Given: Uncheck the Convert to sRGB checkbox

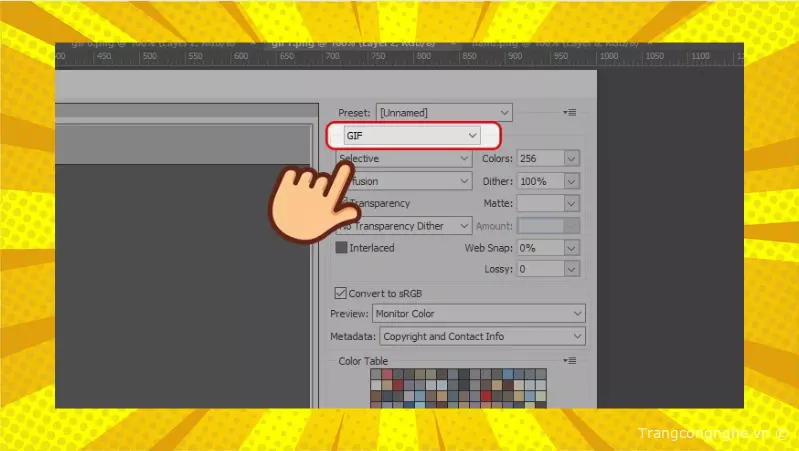Looking at the screenshot, I should point(340,293).
